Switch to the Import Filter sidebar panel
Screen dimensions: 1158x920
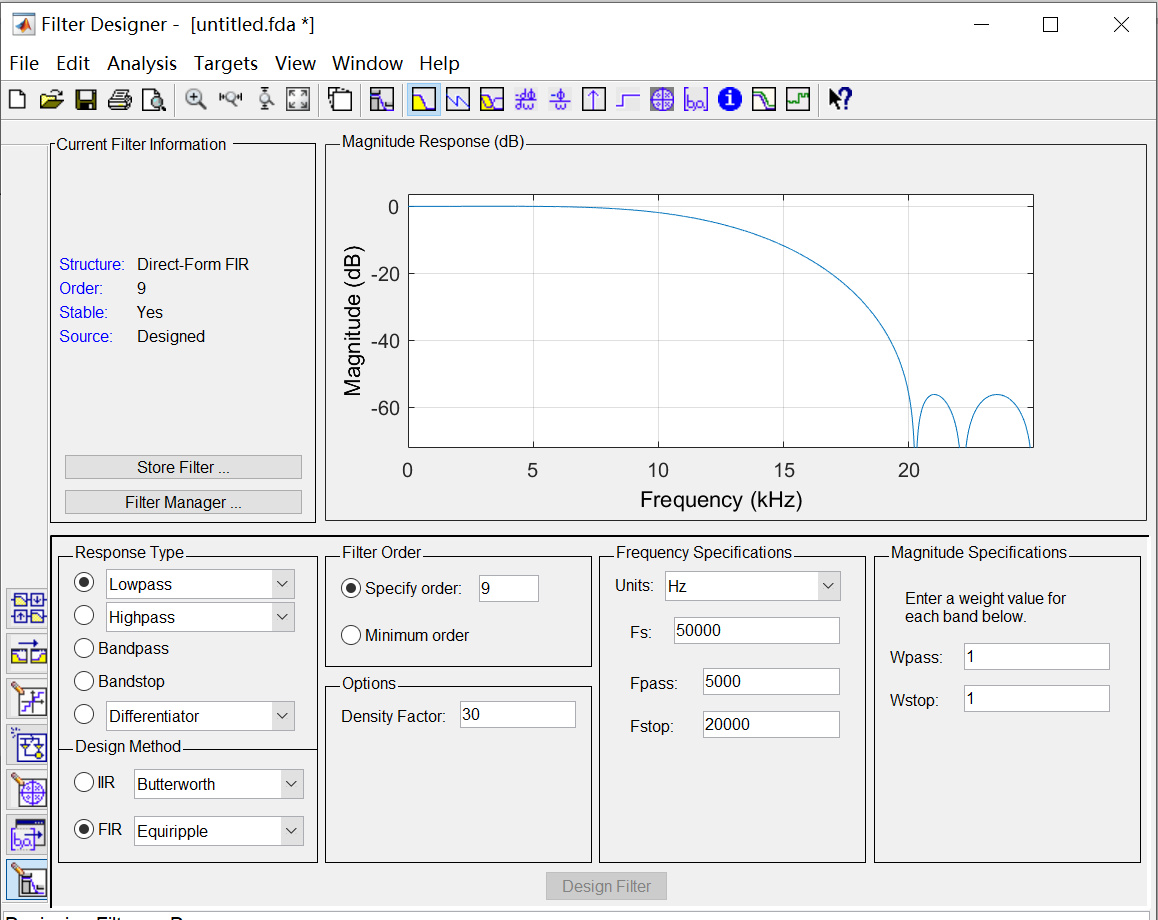point(27,835)
